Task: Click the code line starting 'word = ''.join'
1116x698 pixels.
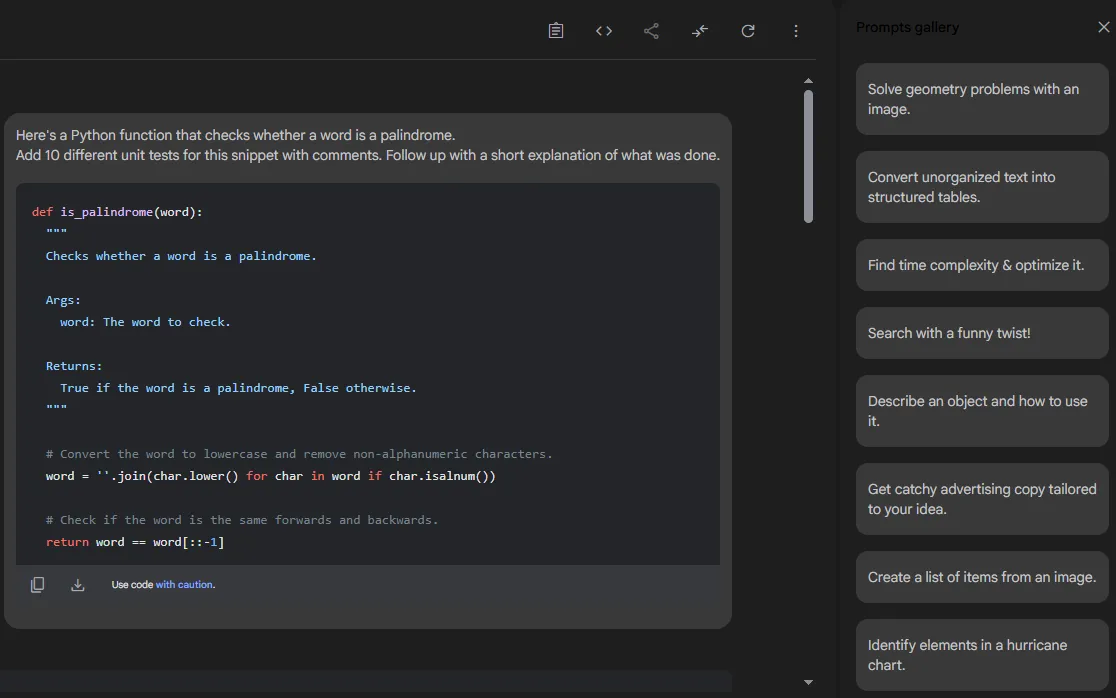Action: (270, 476)
